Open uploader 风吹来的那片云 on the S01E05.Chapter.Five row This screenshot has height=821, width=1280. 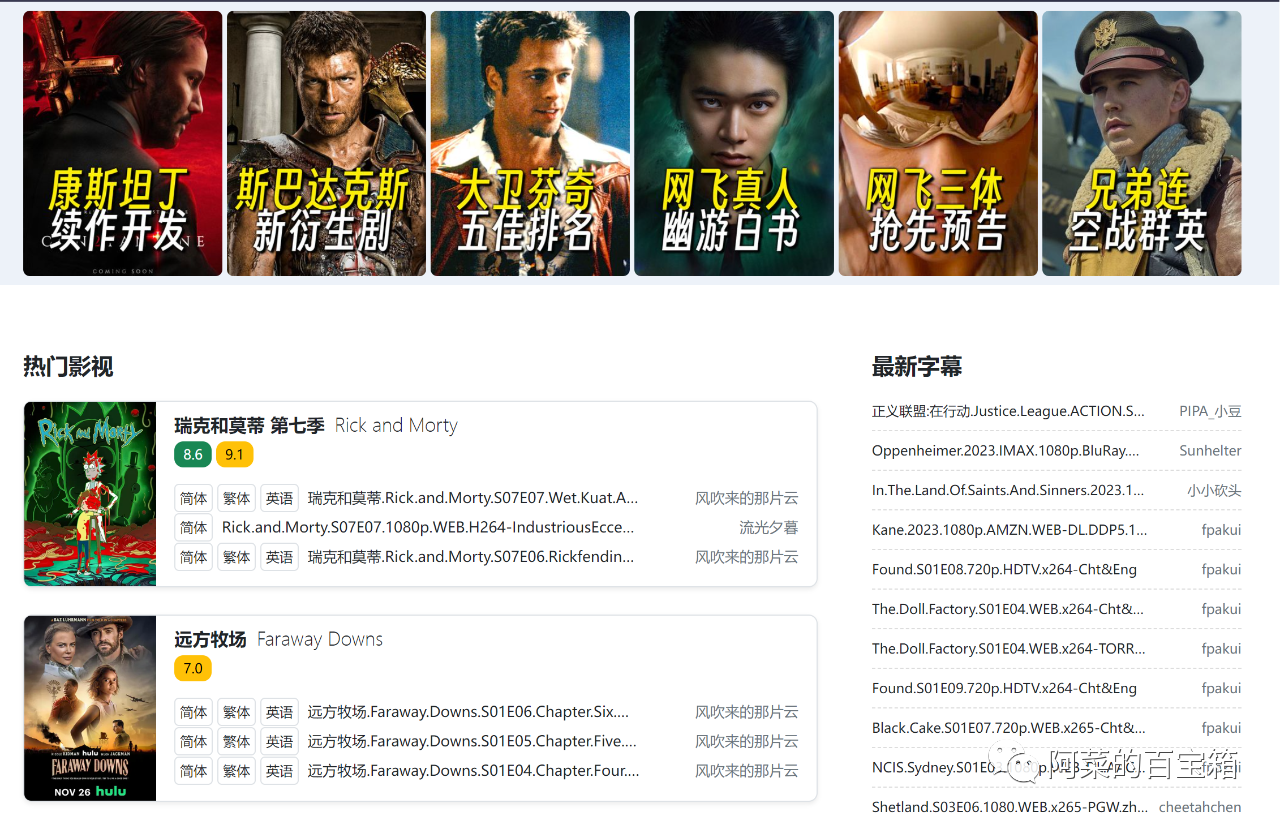747,741
